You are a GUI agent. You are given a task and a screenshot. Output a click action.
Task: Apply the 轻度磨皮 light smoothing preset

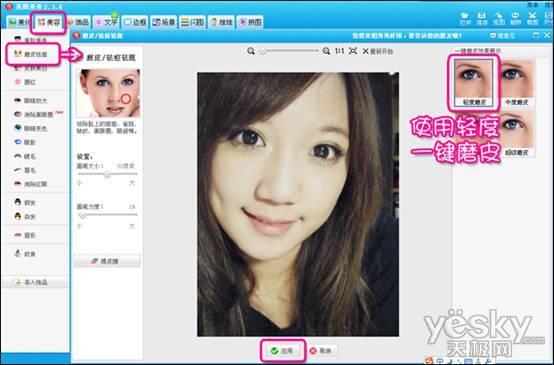(x=473, y=82)
